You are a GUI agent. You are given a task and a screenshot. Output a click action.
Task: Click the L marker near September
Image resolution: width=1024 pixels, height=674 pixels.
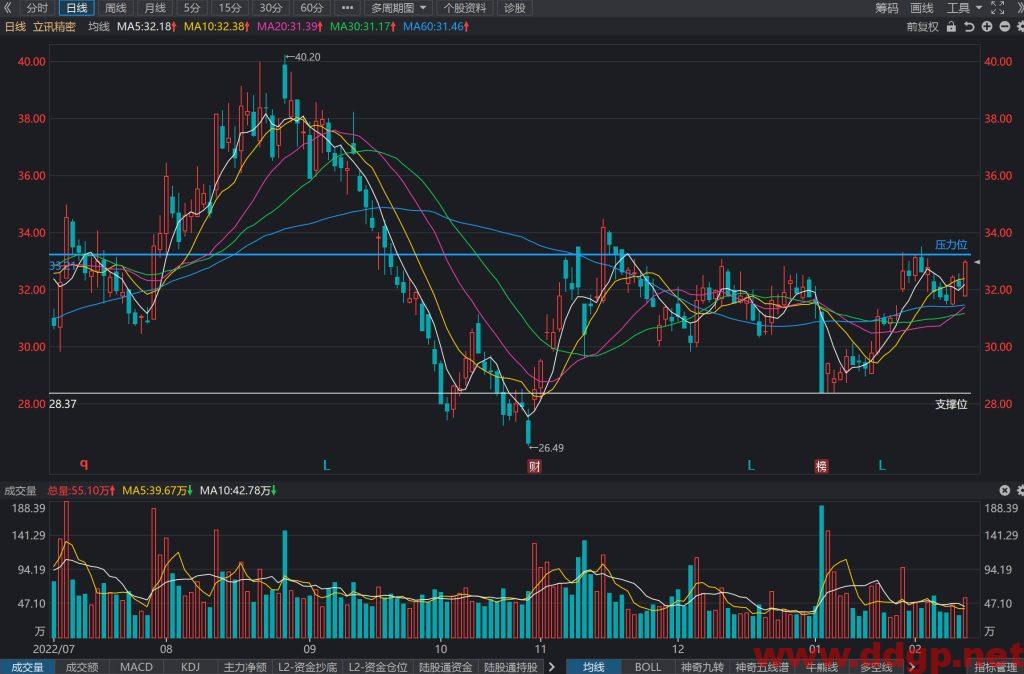tap(327, 466)
